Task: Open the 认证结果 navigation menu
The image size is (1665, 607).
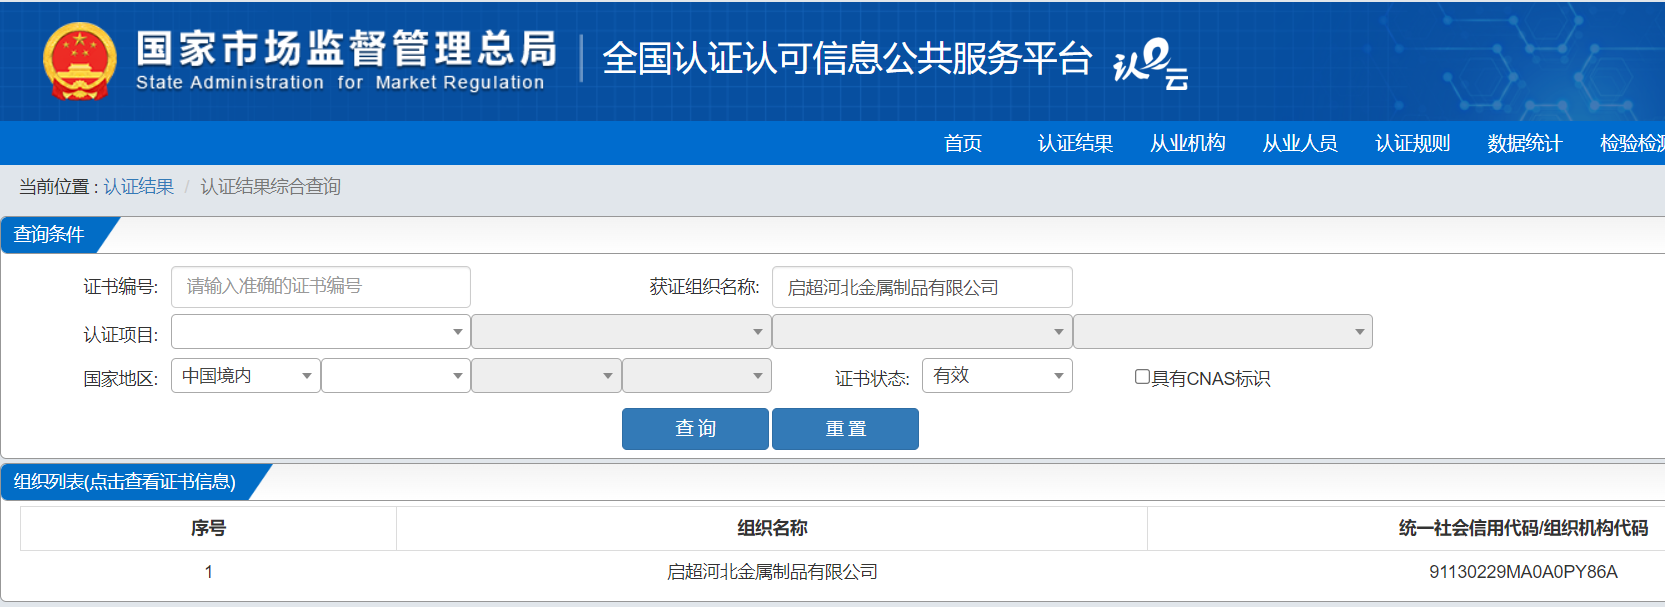Action: pyautogui.click(x=1075, y=143)
